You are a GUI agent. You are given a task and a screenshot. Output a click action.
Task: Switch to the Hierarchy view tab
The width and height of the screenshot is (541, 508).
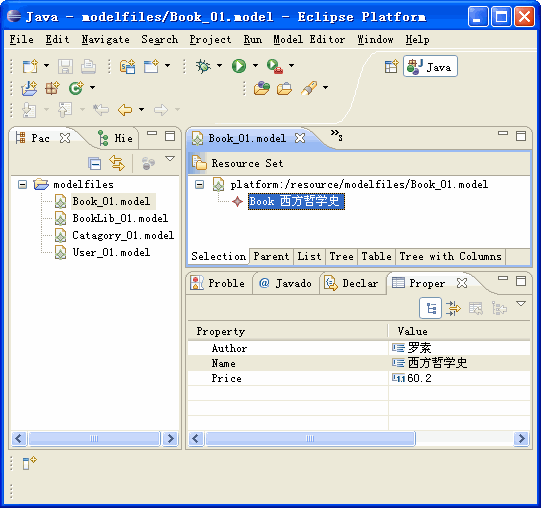(x=116, y=138)
